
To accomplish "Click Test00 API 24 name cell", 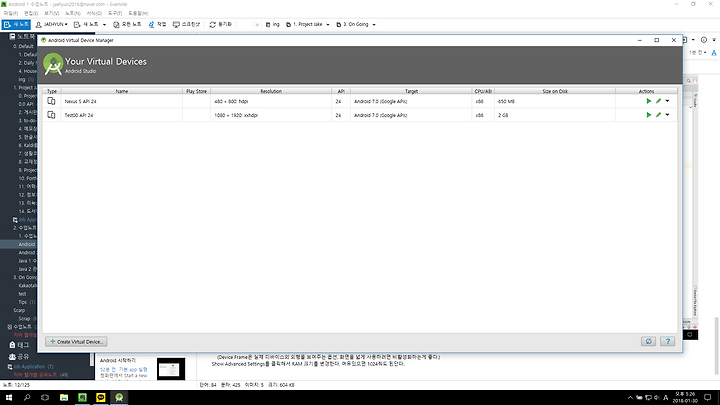I will [x=122, y=115].
